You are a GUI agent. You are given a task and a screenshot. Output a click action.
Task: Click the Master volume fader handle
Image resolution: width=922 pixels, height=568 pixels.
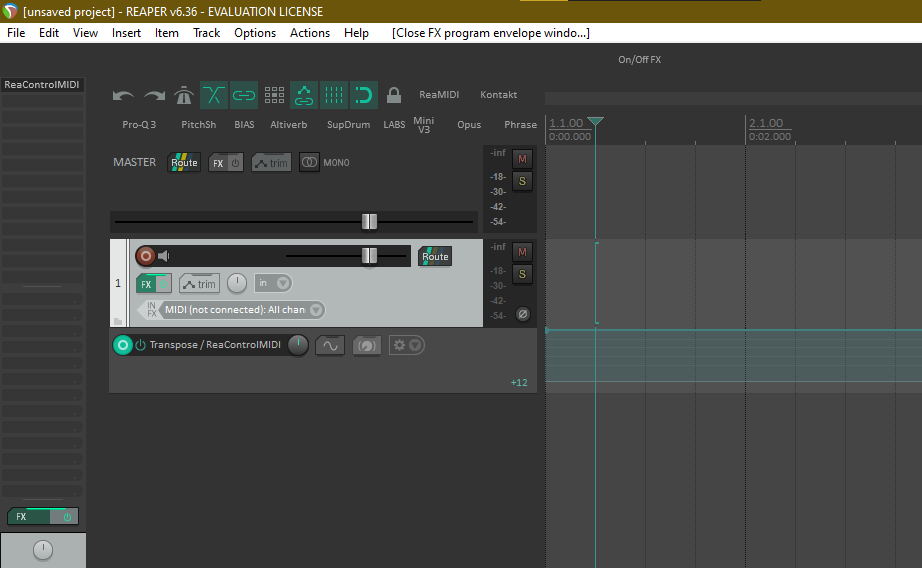pyautogui.click(x=369, y=222)
